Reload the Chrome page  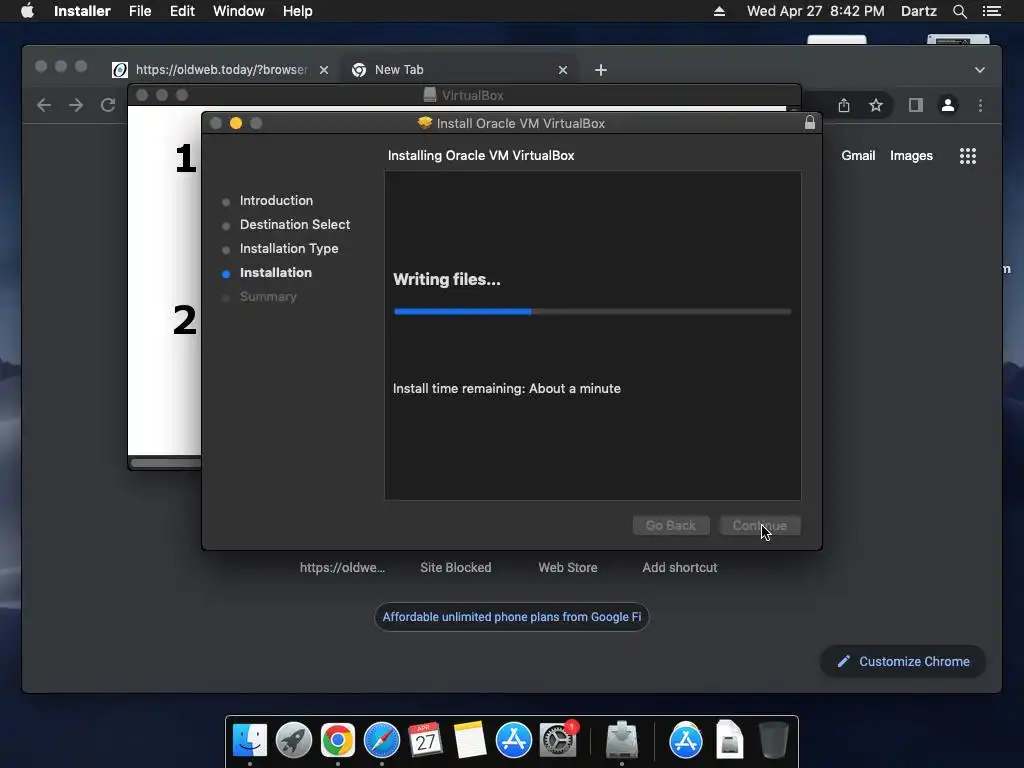point(108,105)
